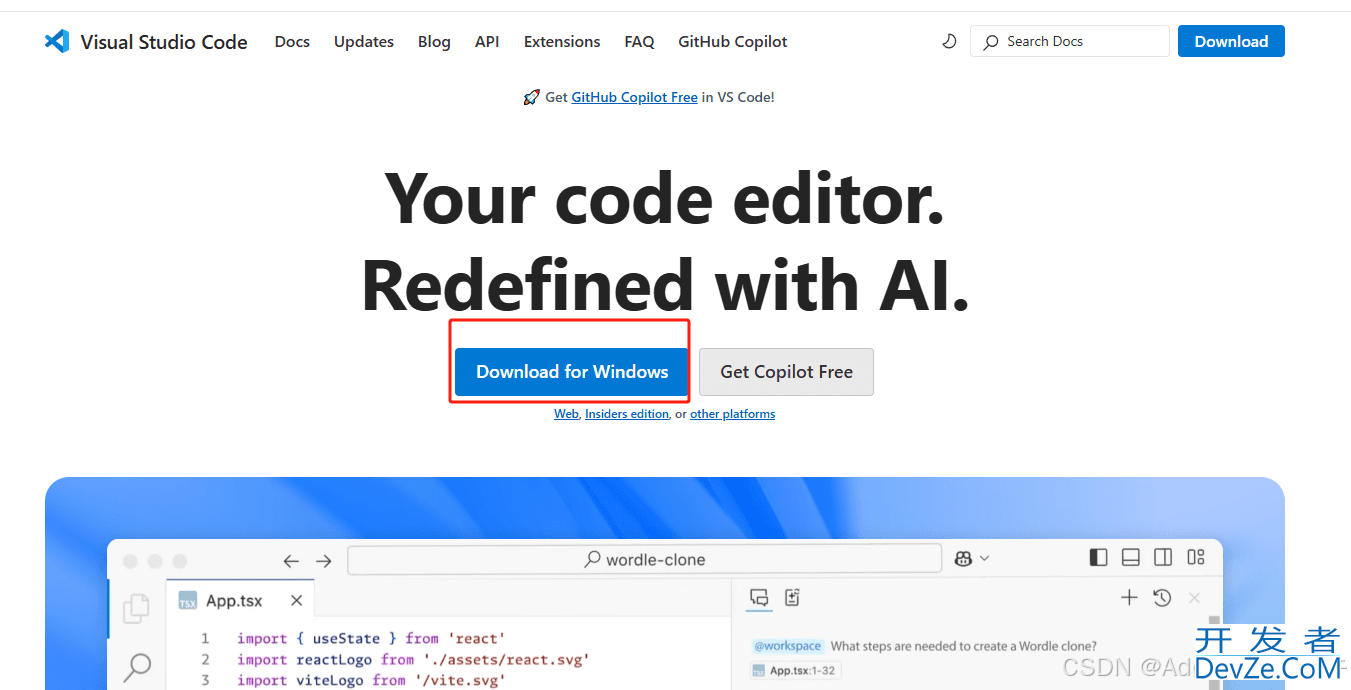The width and height of the screenshot is (1351, 690).
Task: Start a new chat with plus icon
Action: [1129, 598]
